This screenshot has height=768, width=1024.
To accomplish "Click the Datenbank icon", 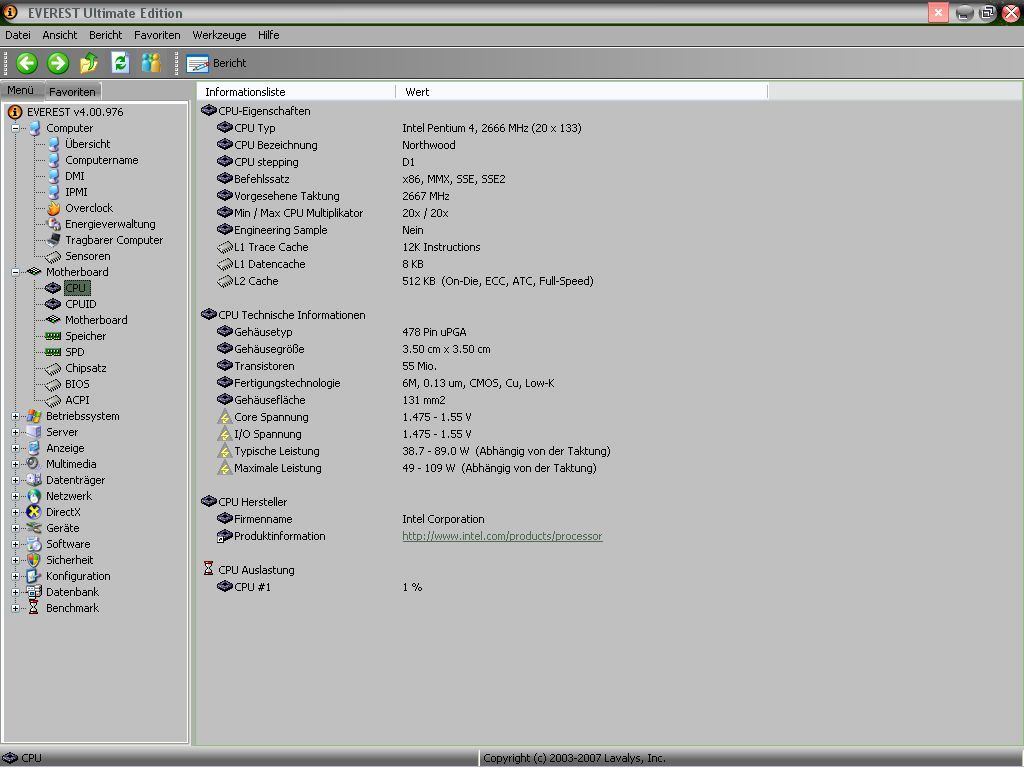I will click(33, 592).
